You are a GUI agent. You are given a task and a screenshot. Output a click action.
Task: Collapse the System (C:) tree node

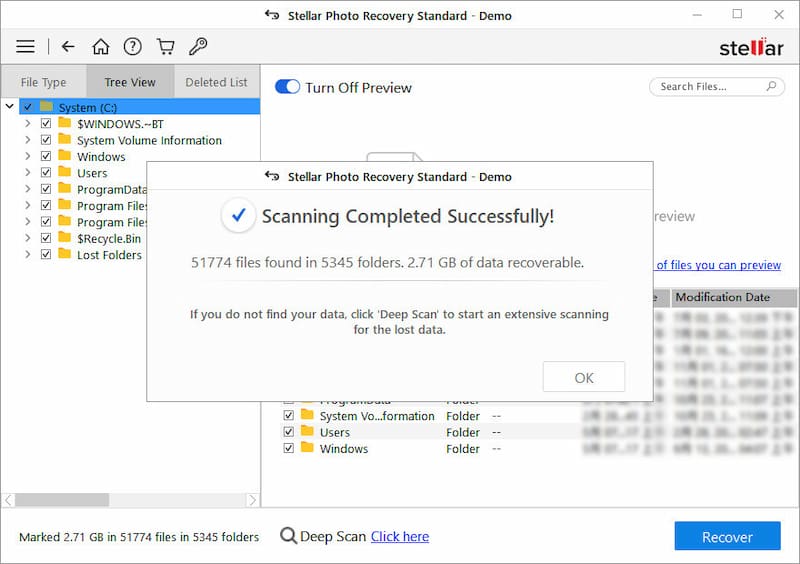pos(10,107)
